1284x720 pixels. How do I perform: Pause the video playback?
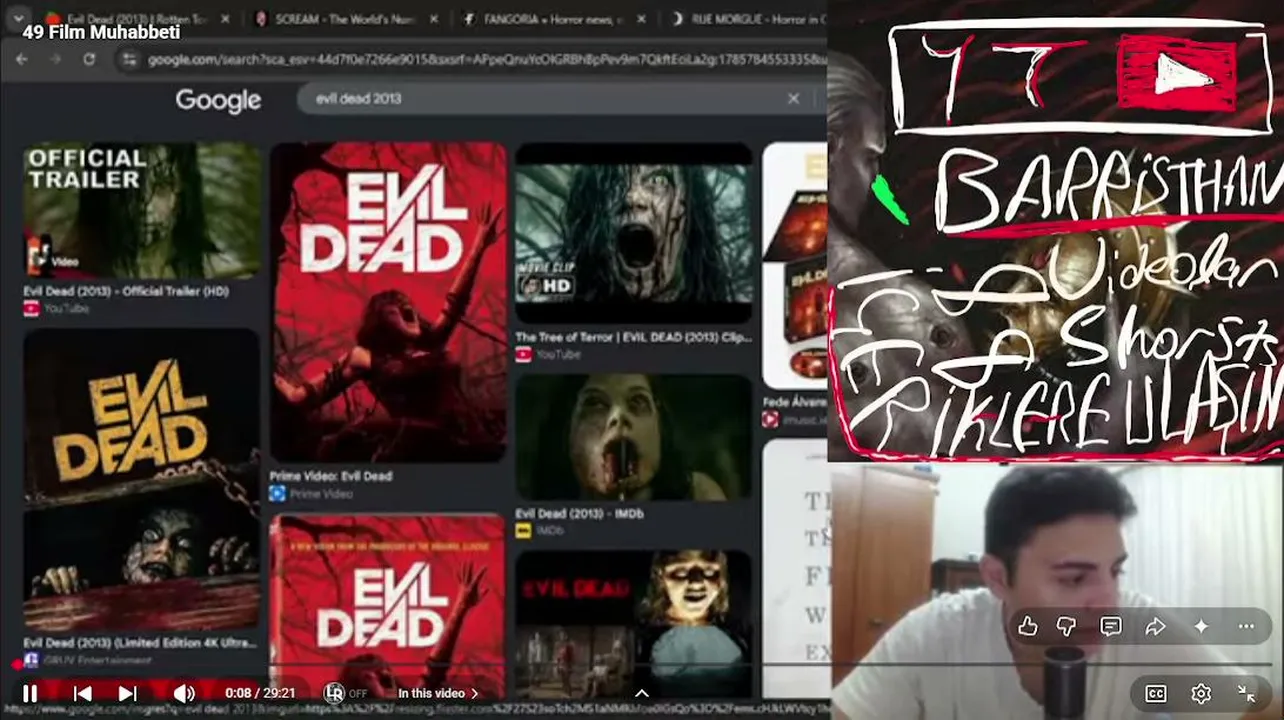[30, 693]
